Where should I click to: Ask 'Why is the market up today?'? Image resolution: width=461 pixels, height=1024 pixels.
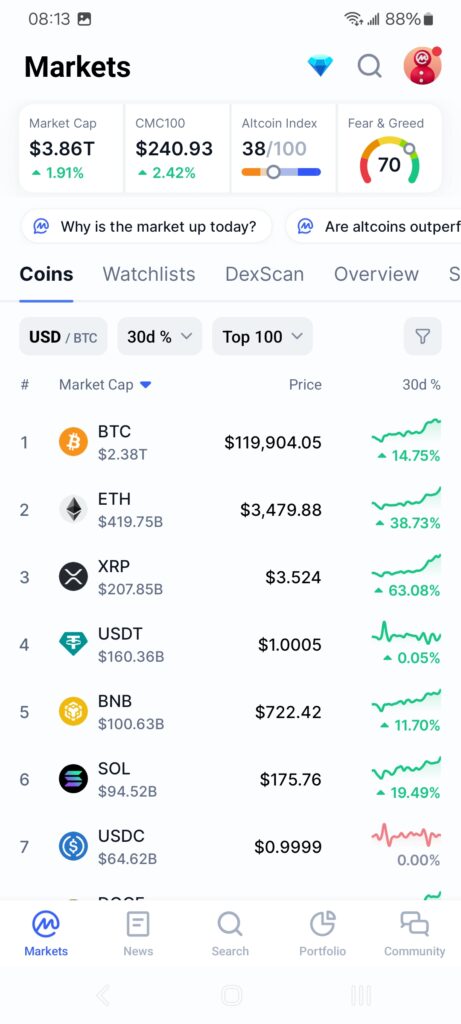pos(146,227)
